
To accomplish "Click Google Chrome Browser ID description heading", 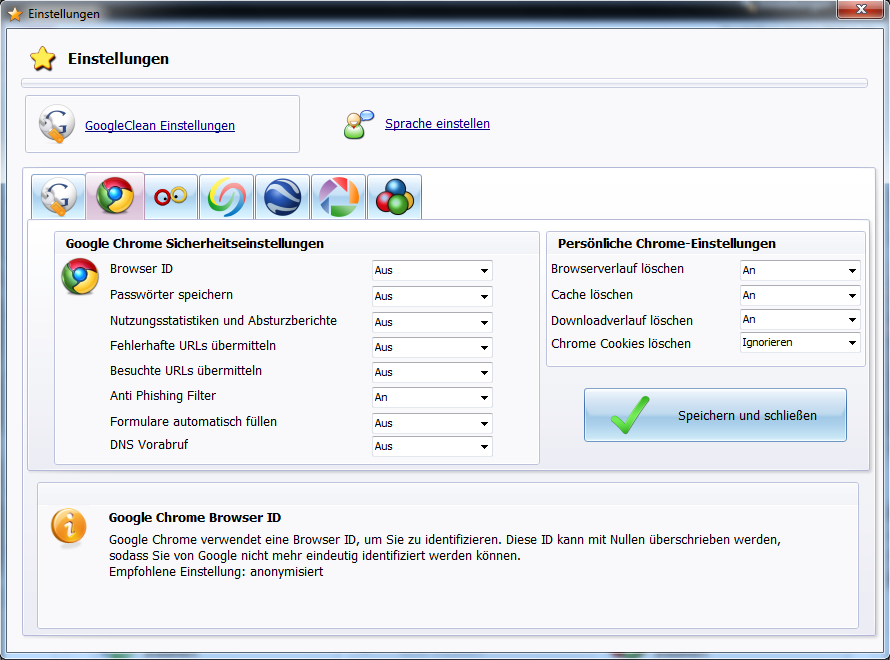I will pyautogui.click(x=195, y=518).
